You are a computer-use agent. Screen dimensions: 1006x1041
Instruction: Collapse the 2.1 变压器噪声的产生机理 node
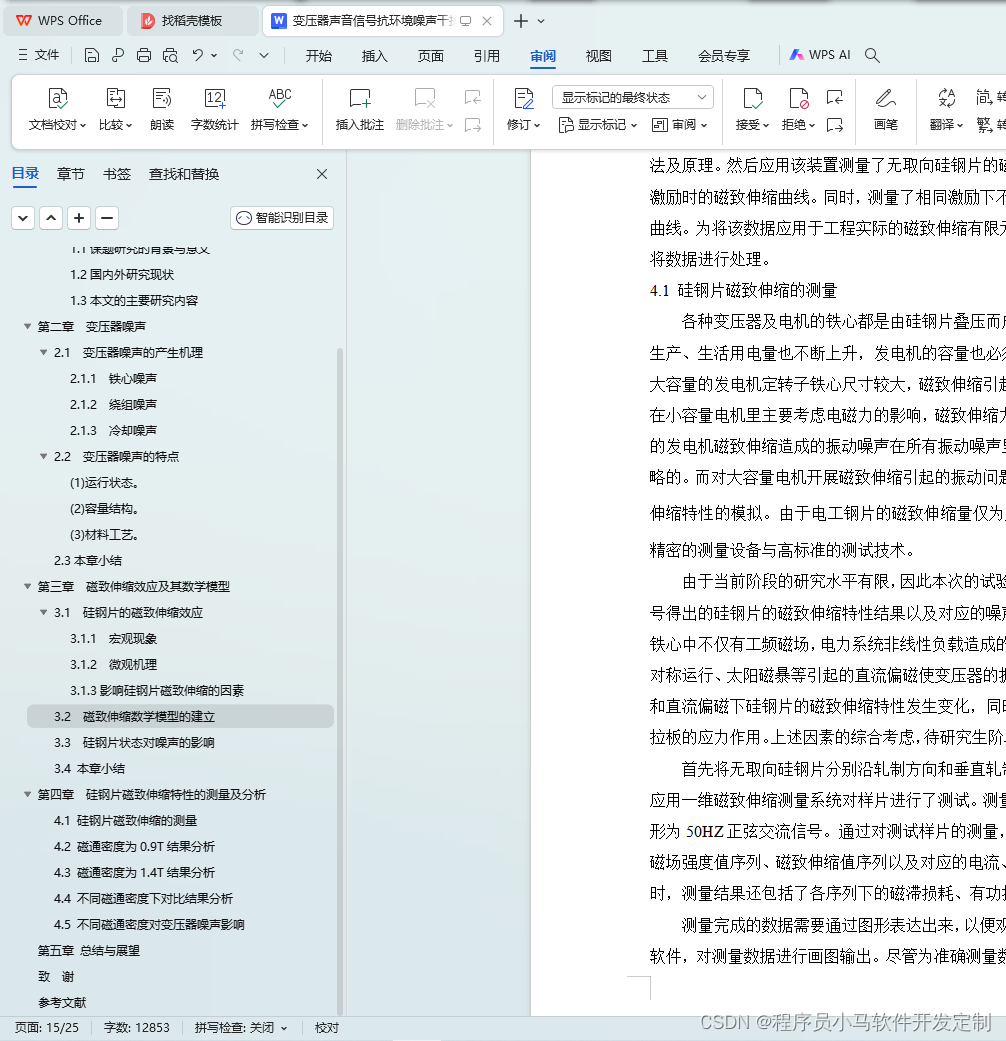click(x=44, y=352)
